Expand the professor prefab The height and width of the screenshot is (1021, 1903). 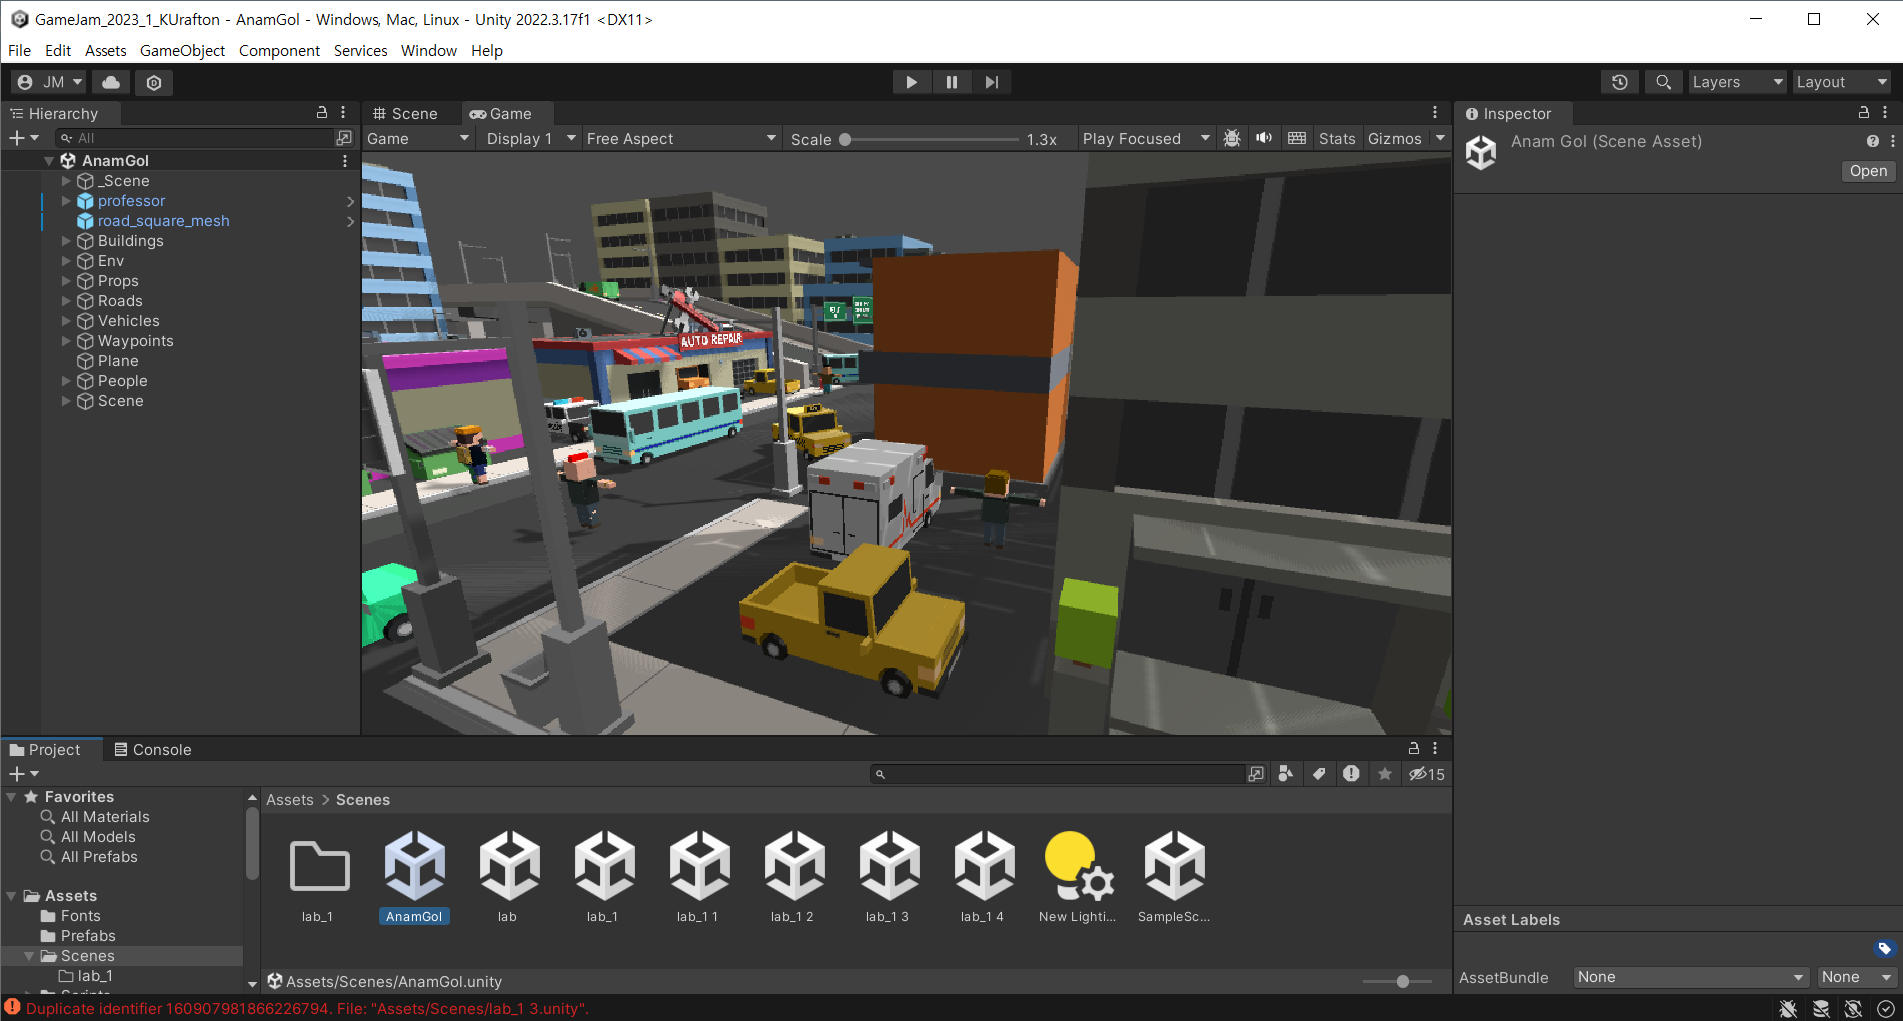pyautogui.click(x=66, y=201)
